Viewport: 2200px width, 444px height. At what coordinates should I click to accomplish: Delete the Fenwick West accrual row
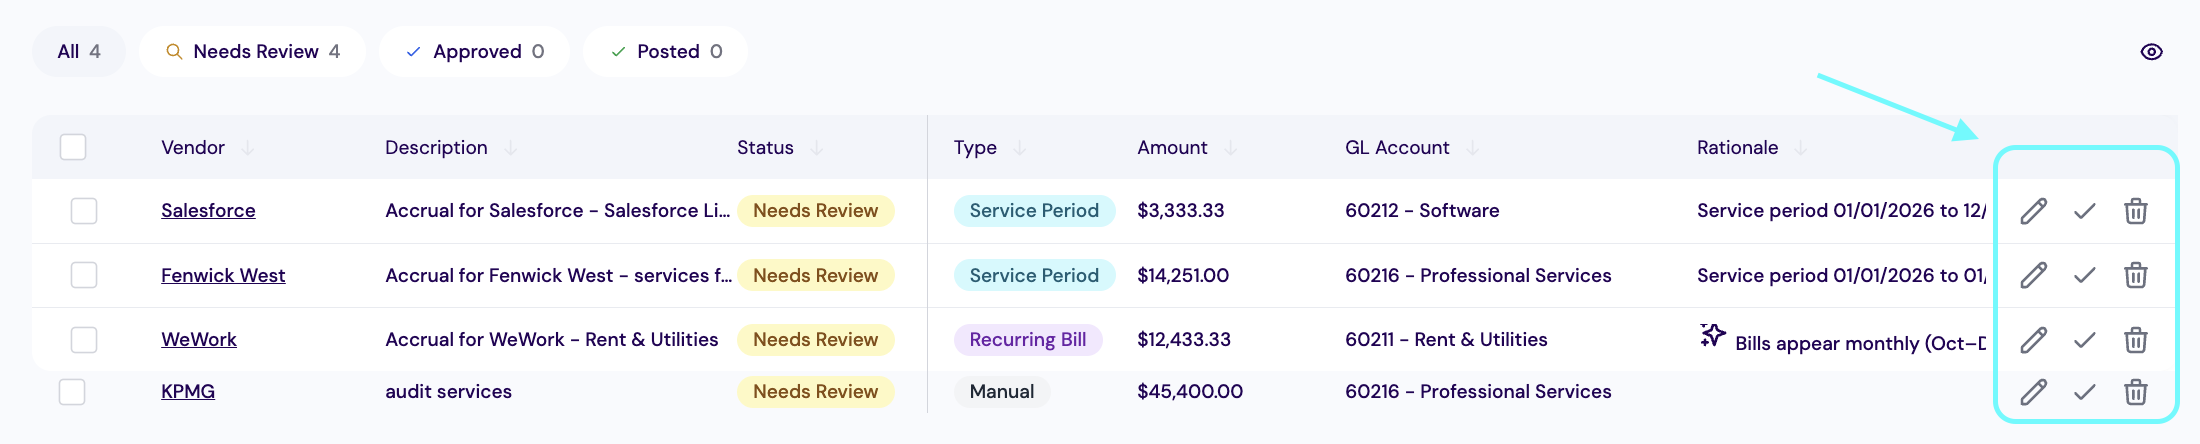[2135, 275]
